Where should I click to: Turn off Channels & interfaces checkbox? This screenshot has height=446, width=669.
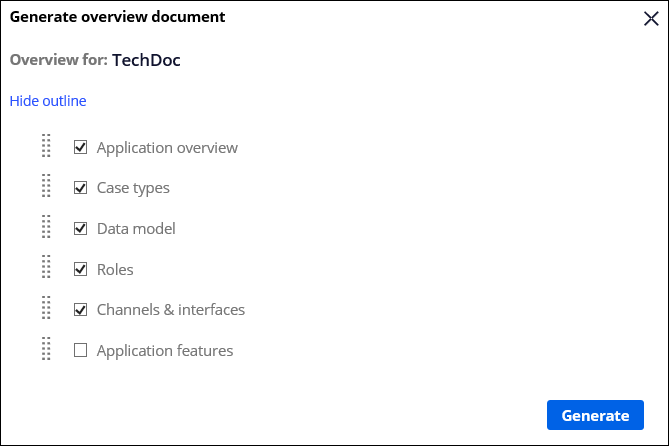pyautogui.click(x=81, y=309)
